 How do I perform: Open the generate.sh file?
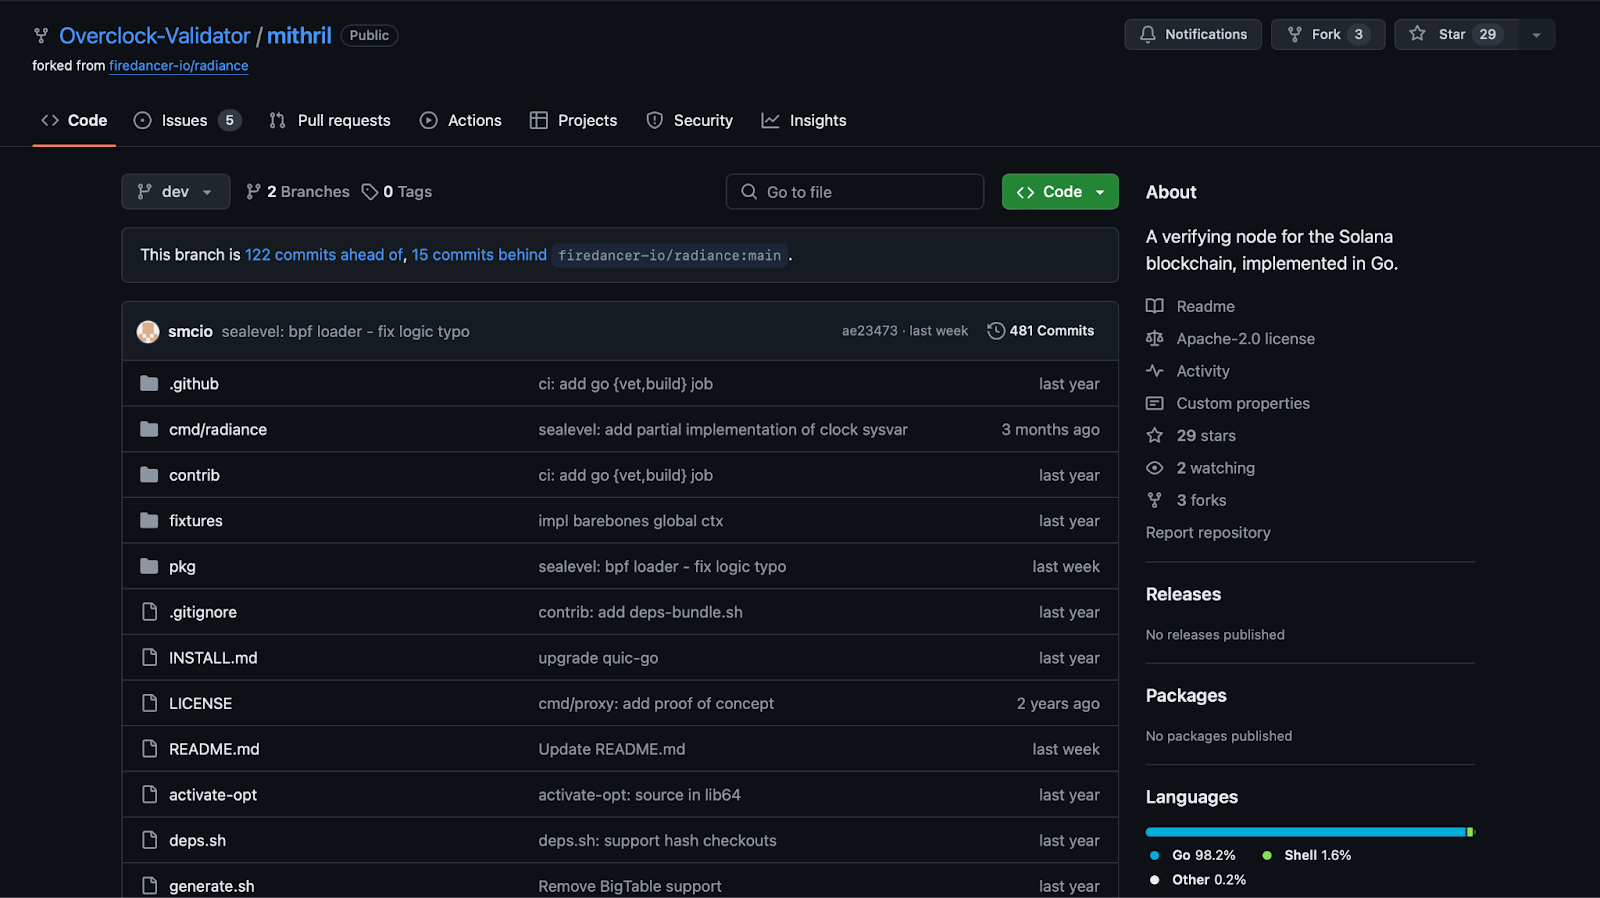coord(212,886)
